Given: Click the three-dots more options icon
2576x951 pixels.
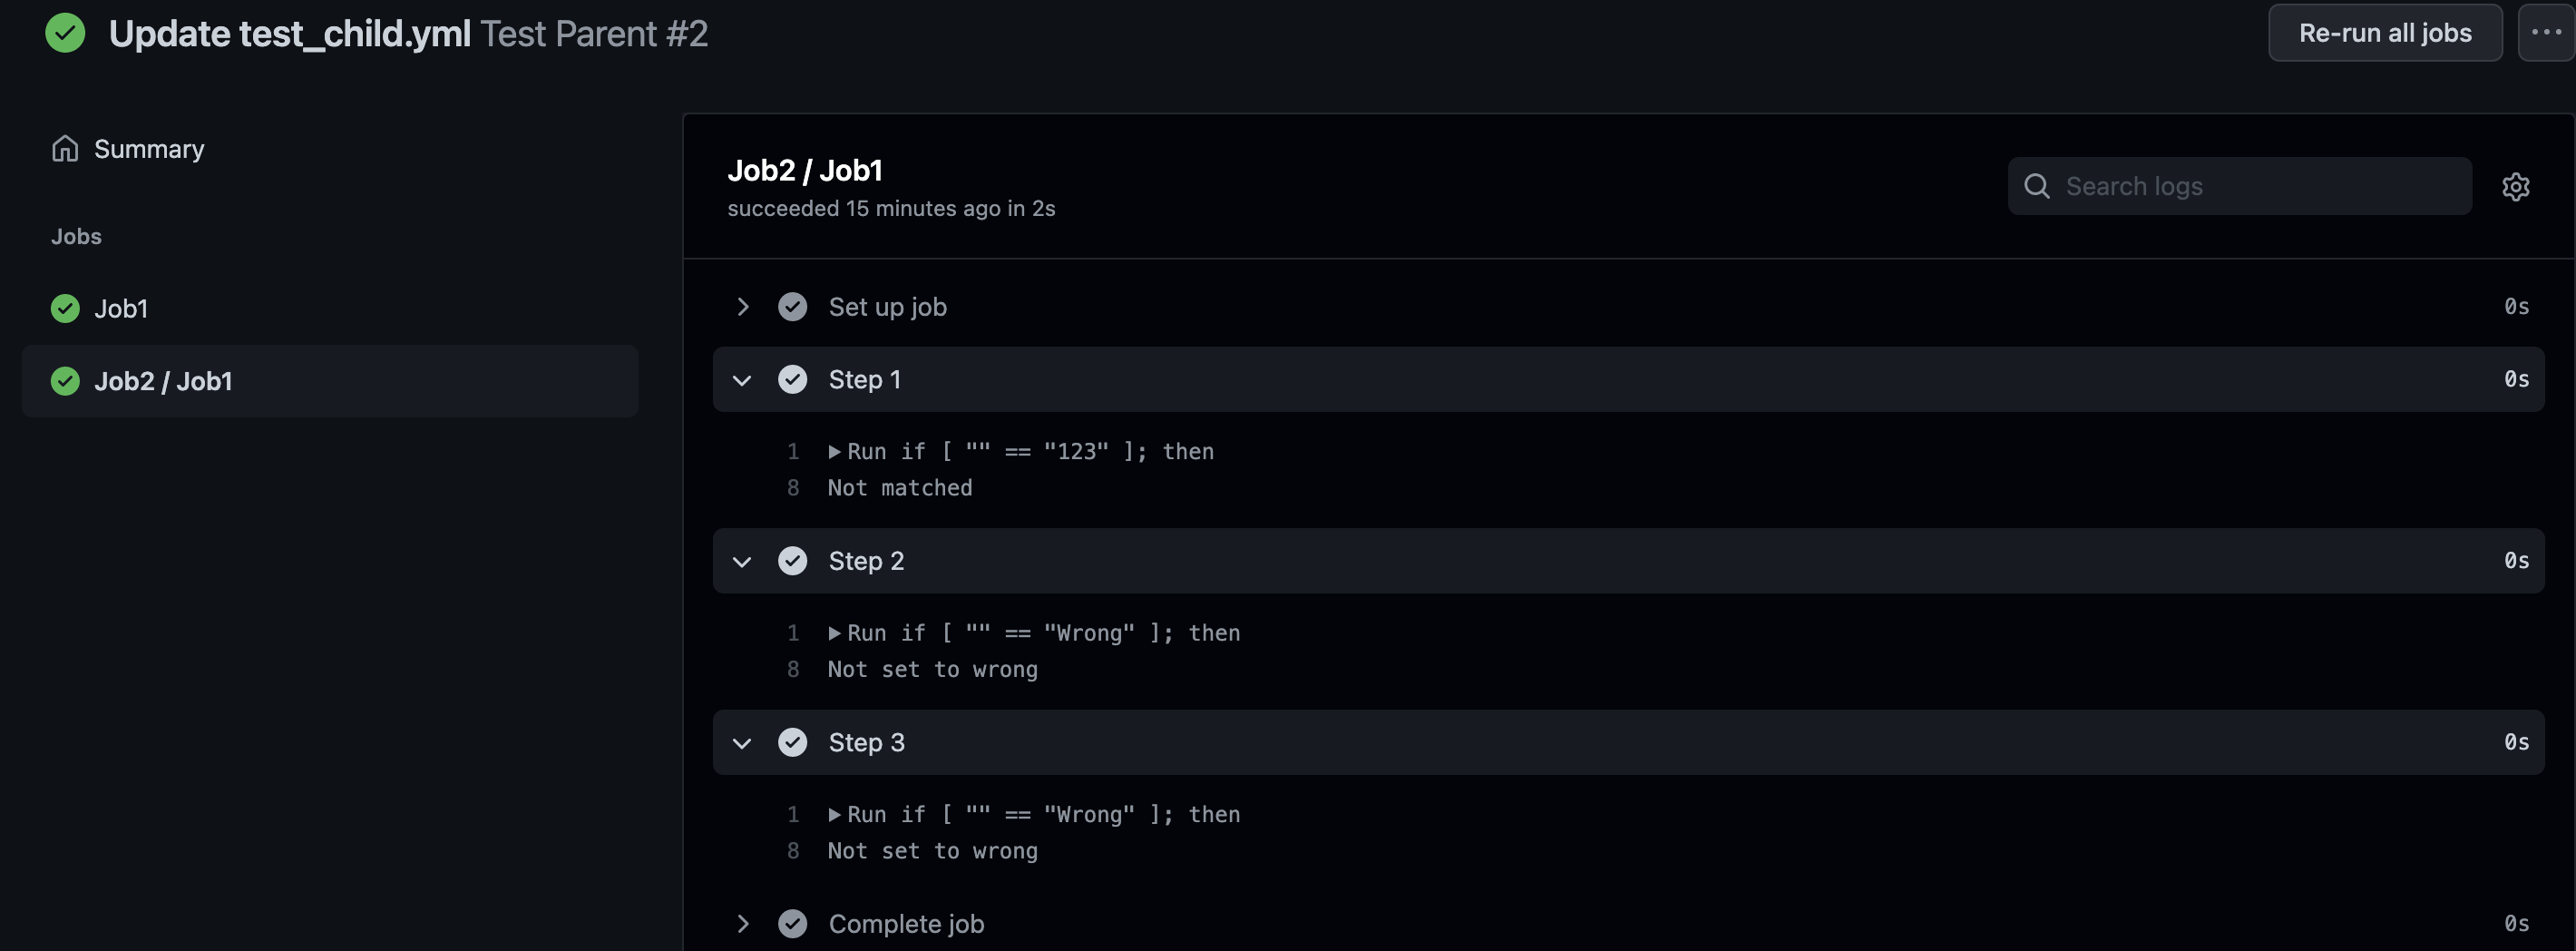Looking at the screenshot, I should coord(2546,33).
